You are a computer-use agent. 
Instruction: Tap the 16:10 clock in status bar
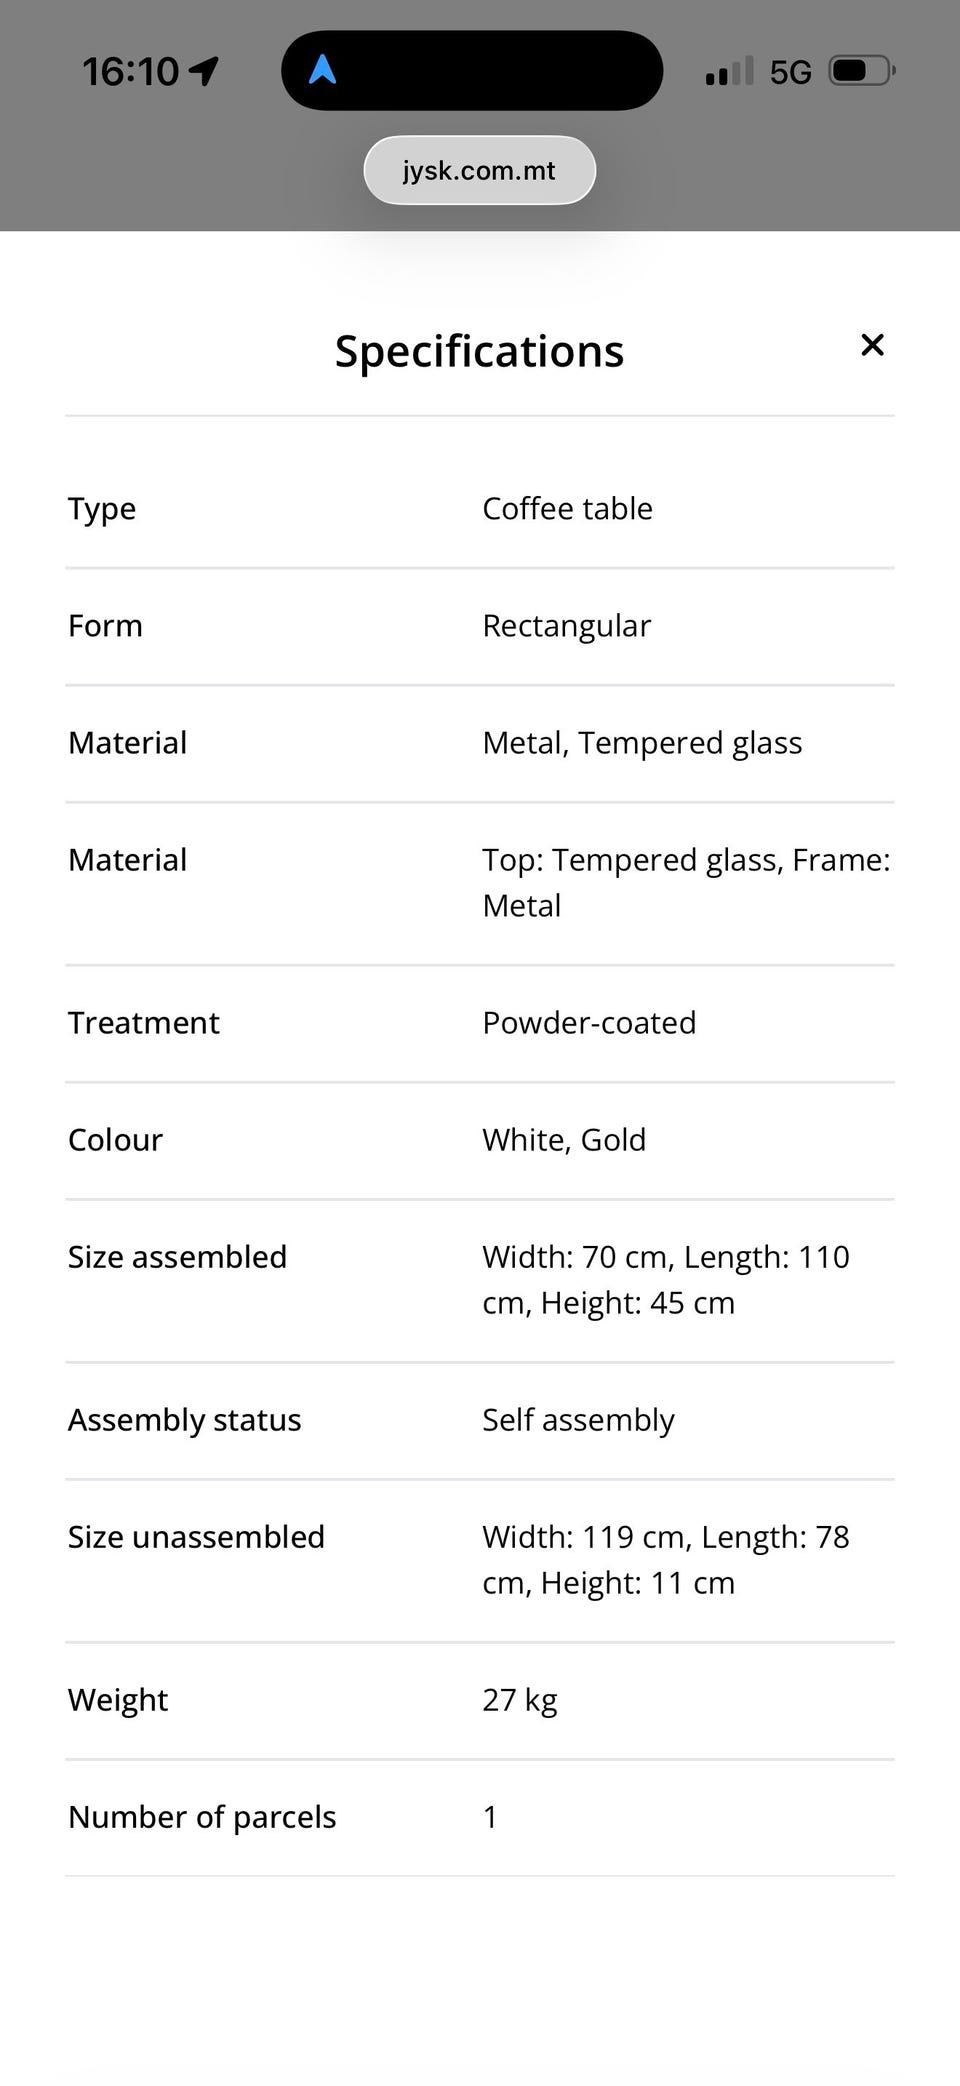(130, 71)
